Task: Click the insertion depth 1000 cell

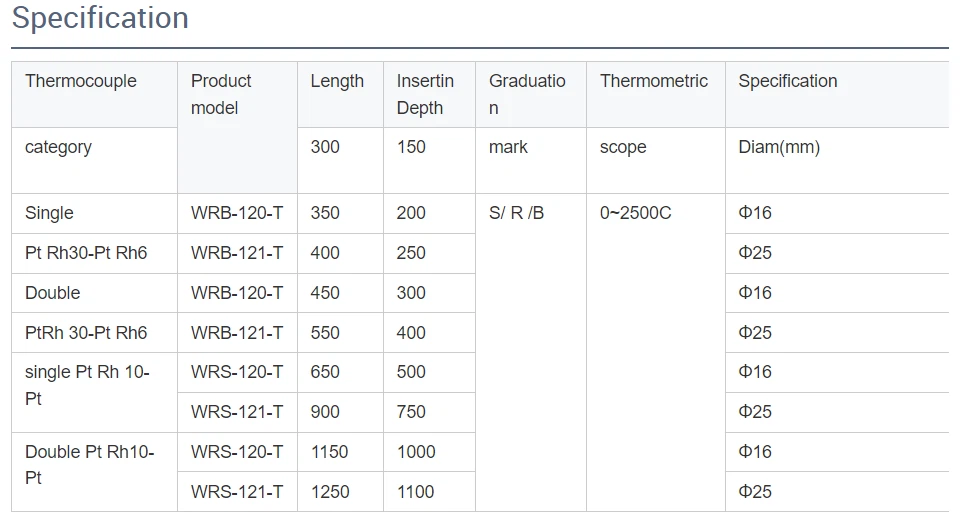Action: tap(429, 452)
